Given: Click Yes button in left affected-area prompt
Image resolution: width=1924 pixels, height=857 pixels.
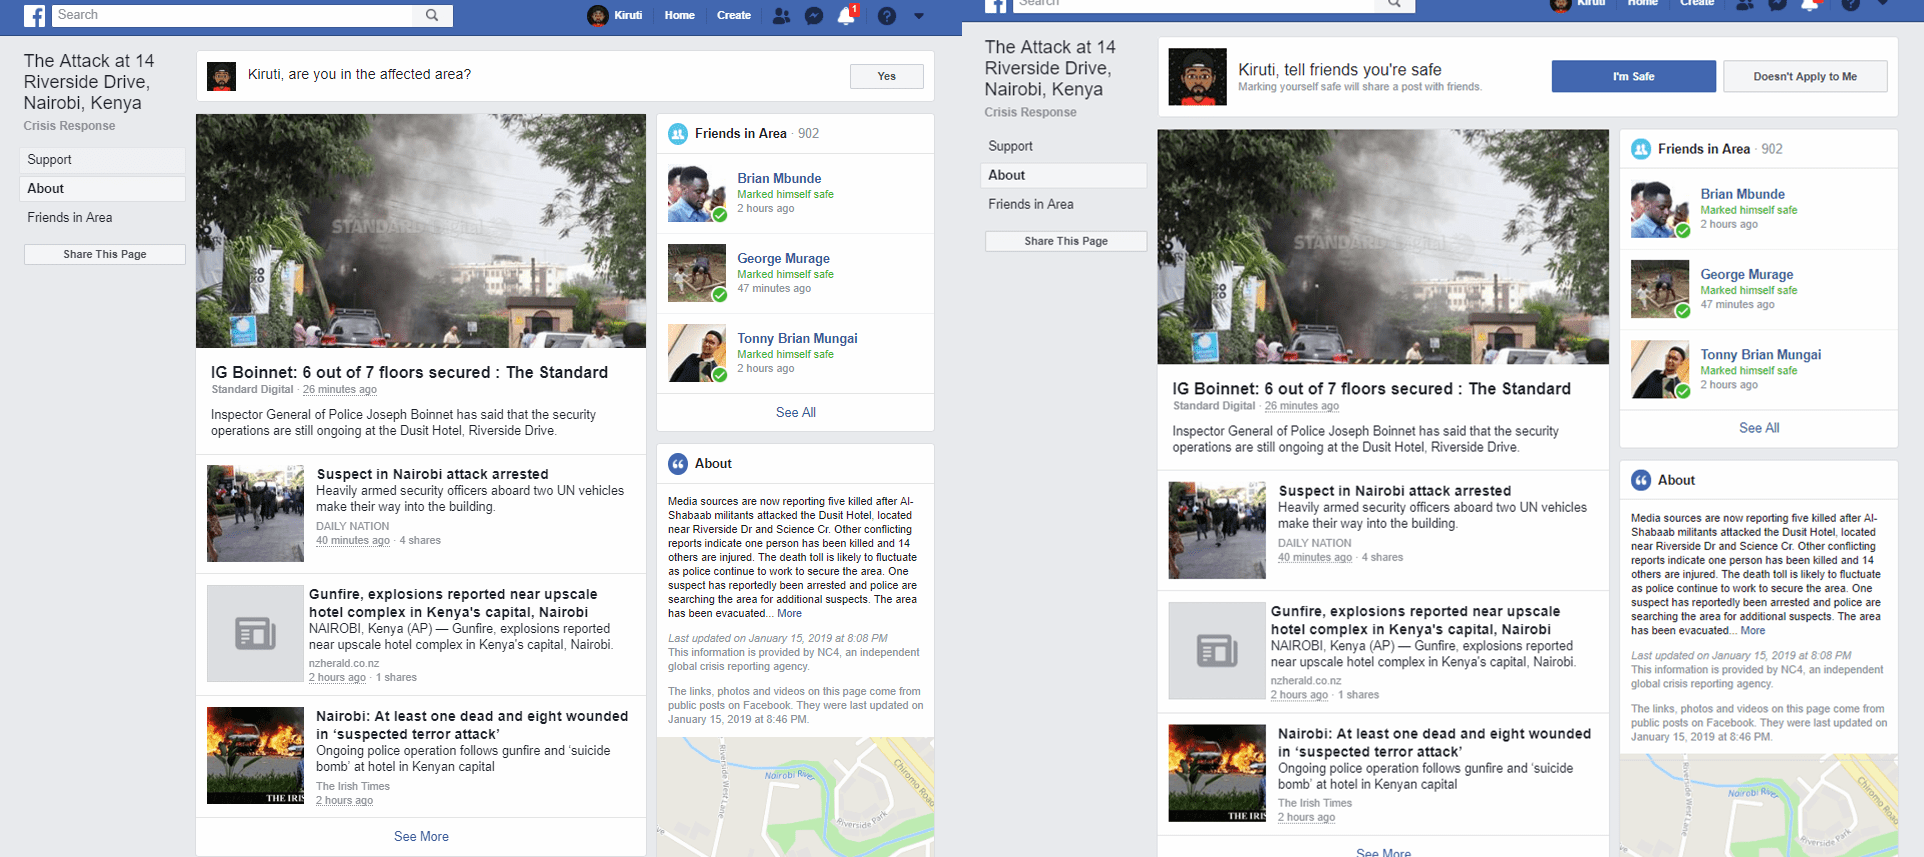Looking at the screenshot, I should click(887, 76).
